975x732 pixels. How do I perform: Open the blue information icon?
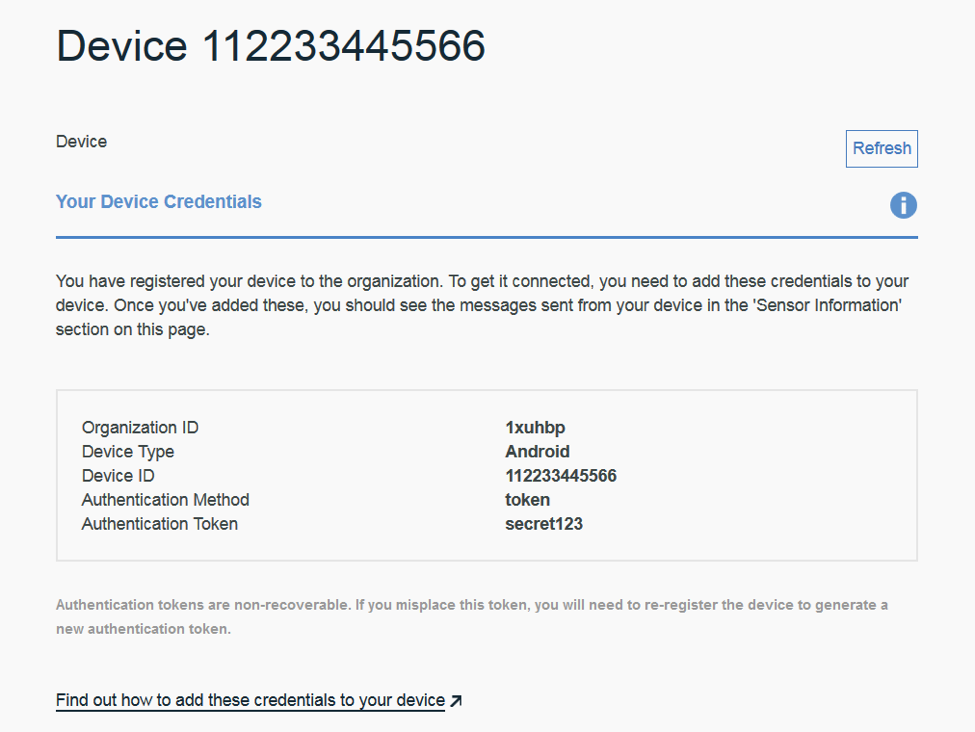click(x=903, y=205)
